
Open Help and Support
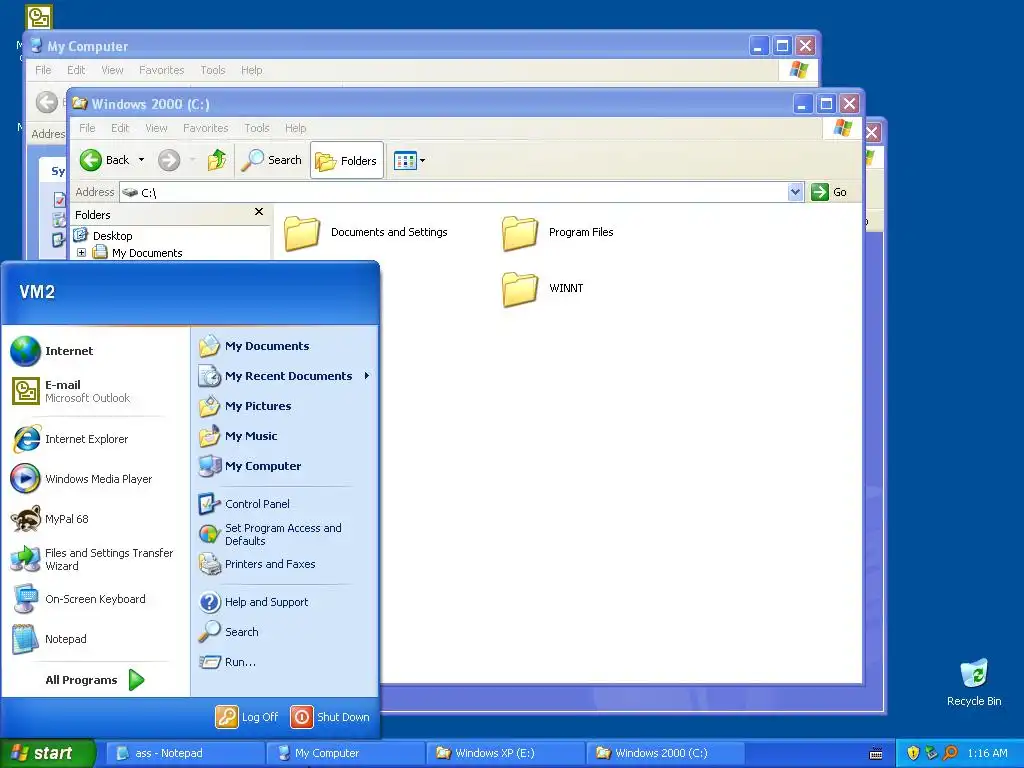click(253, 602)
